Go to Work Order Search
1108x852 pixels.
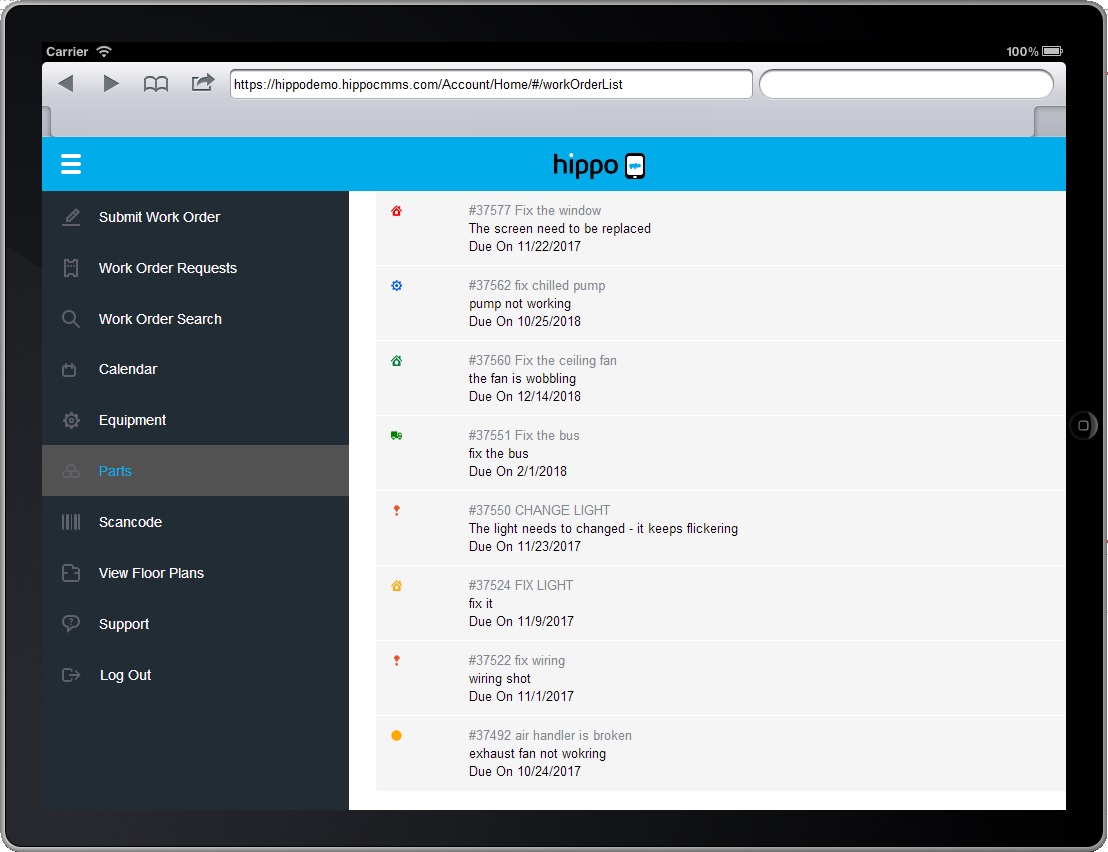click(195, 319)
